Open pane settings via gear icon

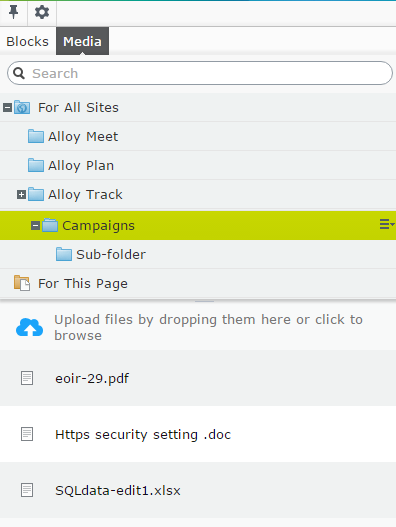pyautogui.click(x=42, y=12)
